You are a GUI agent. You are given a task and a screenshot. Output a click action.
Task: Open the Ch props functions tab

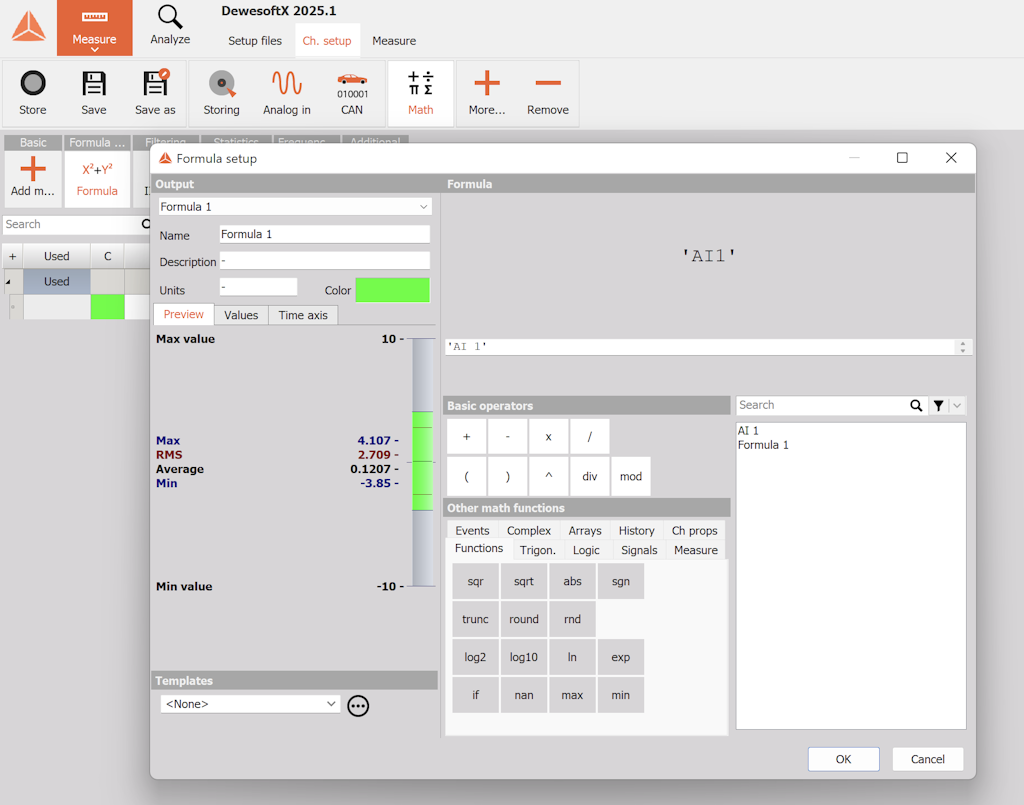(x=694, y=531)
